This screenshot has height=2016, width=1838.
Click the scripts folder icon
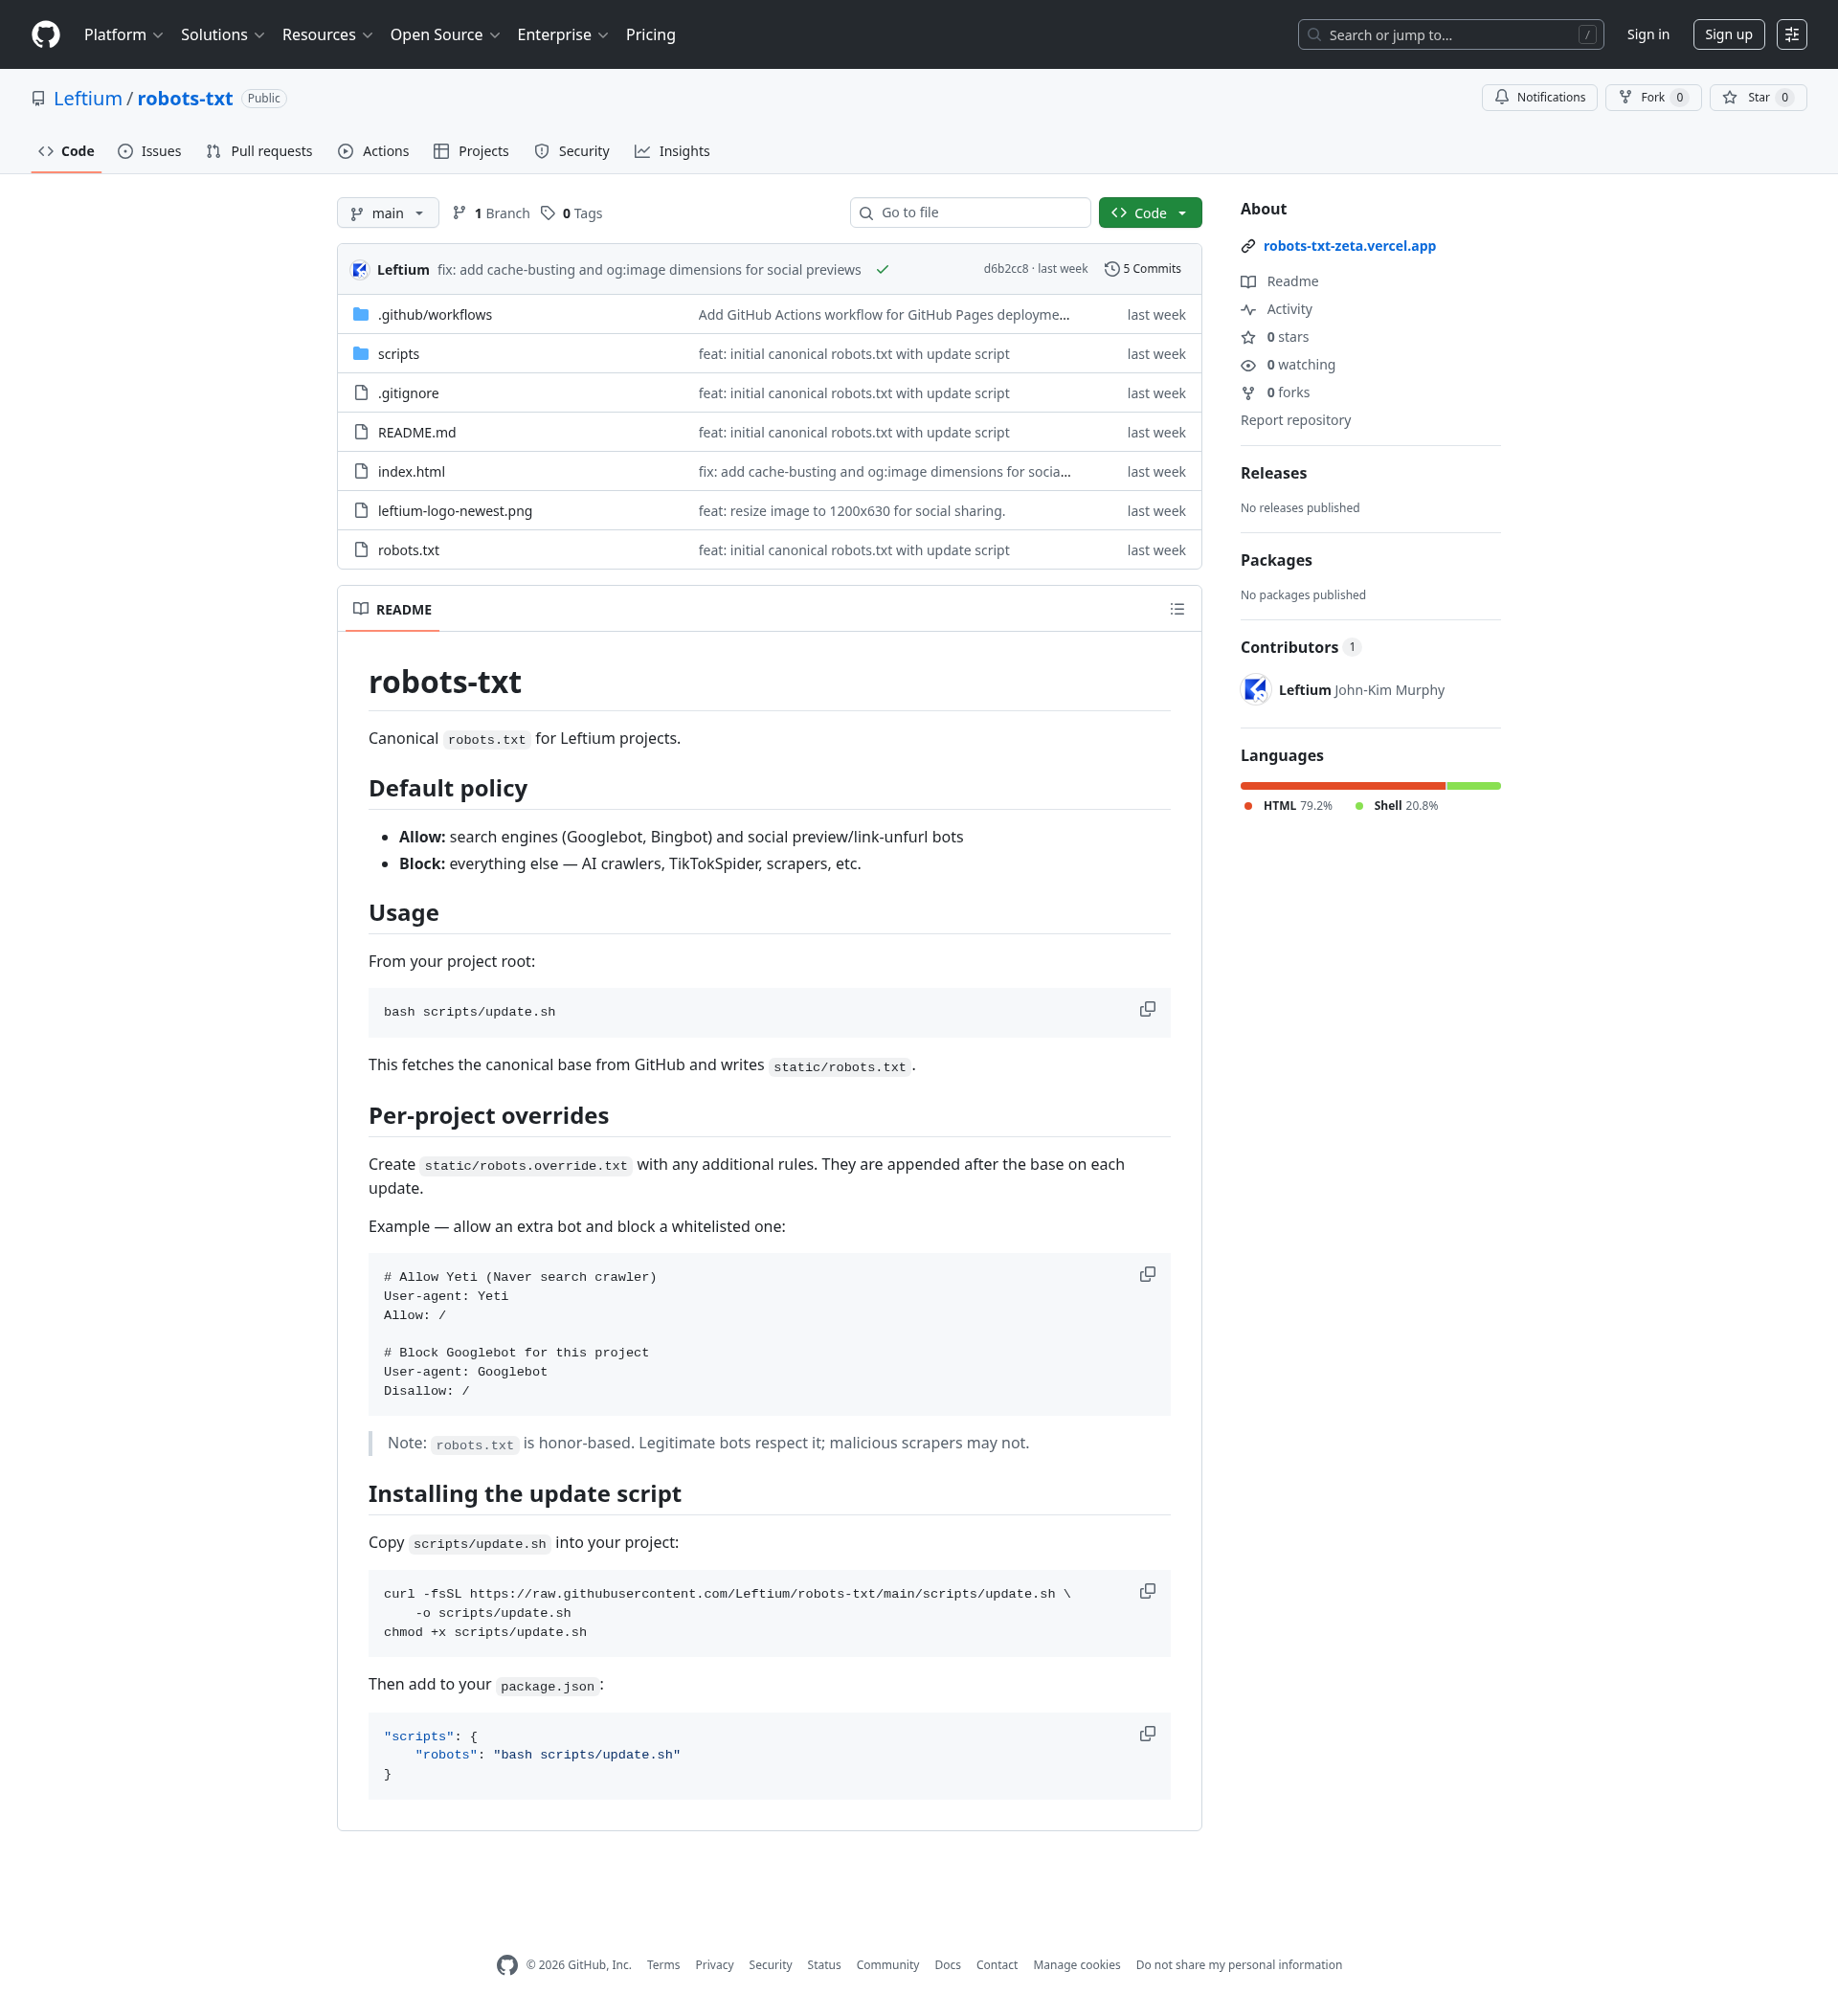click(x=361, y=354)
